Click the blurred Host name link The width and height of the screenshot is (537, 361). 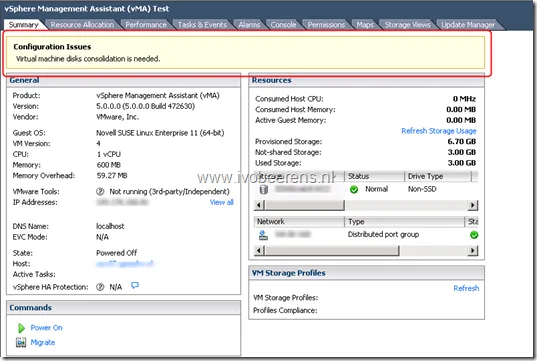(125, 264)
